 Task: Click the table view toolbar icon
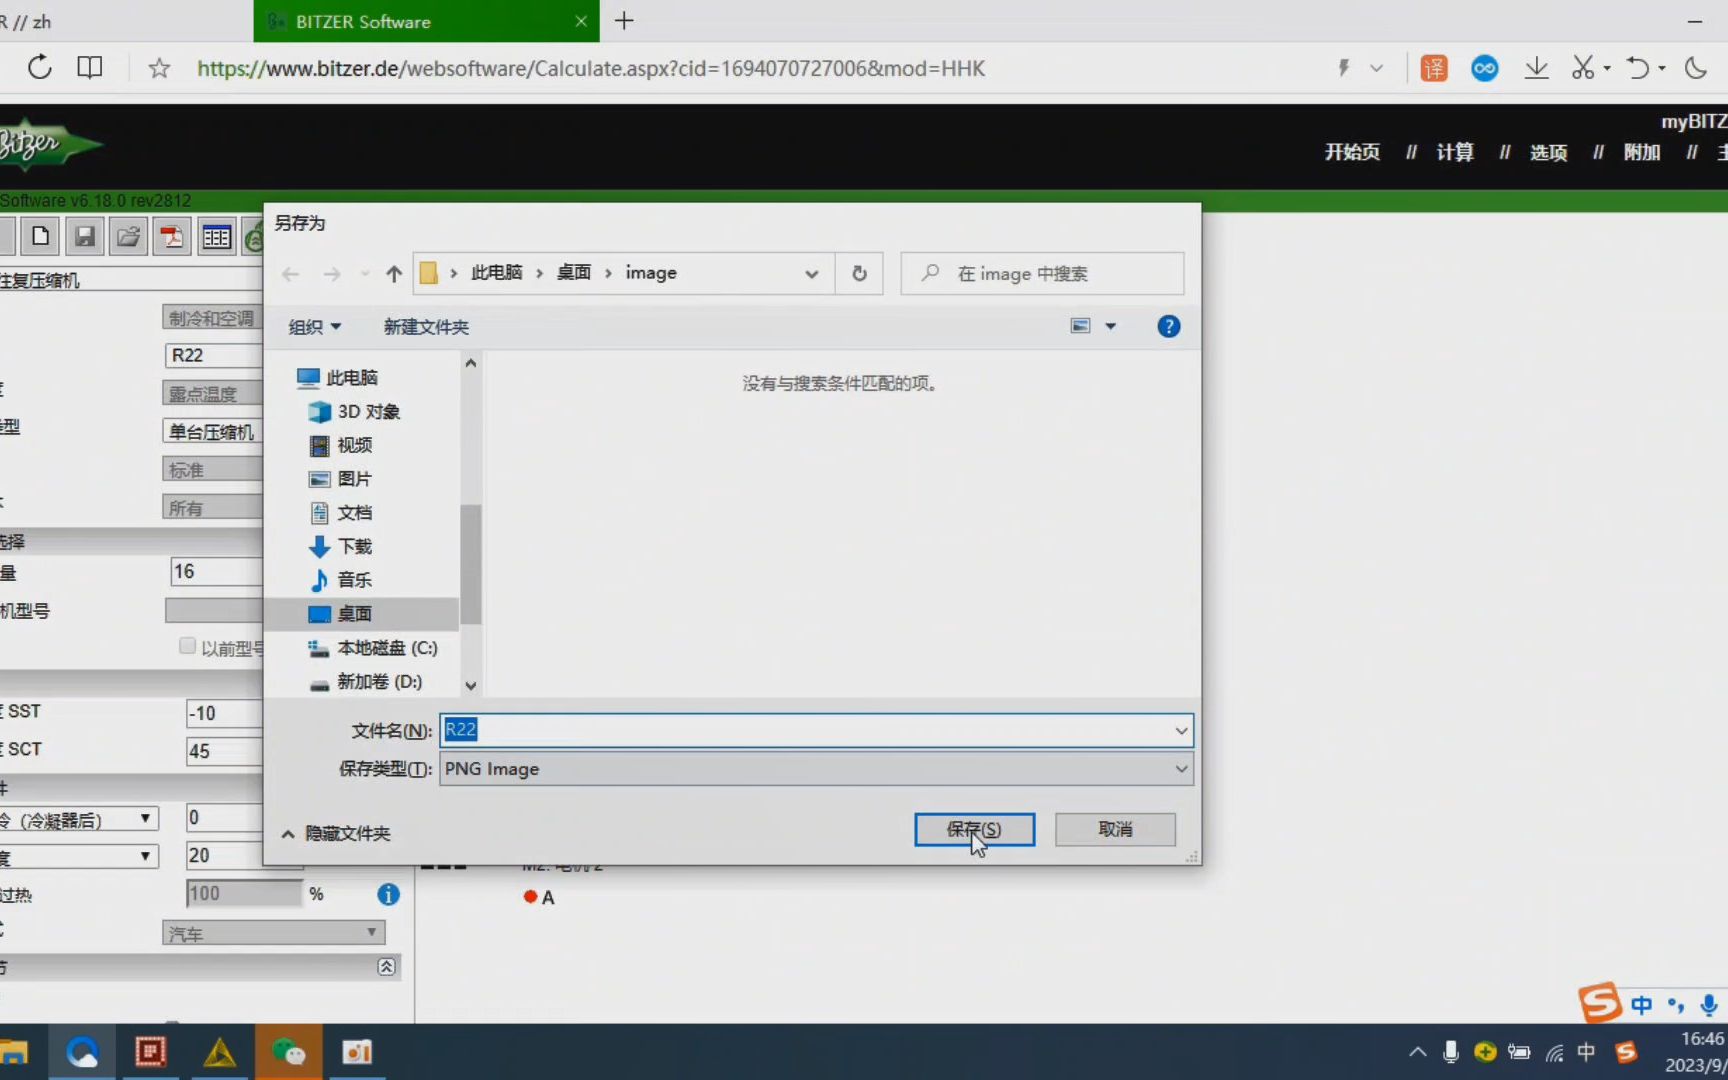[x=216, y=237]
